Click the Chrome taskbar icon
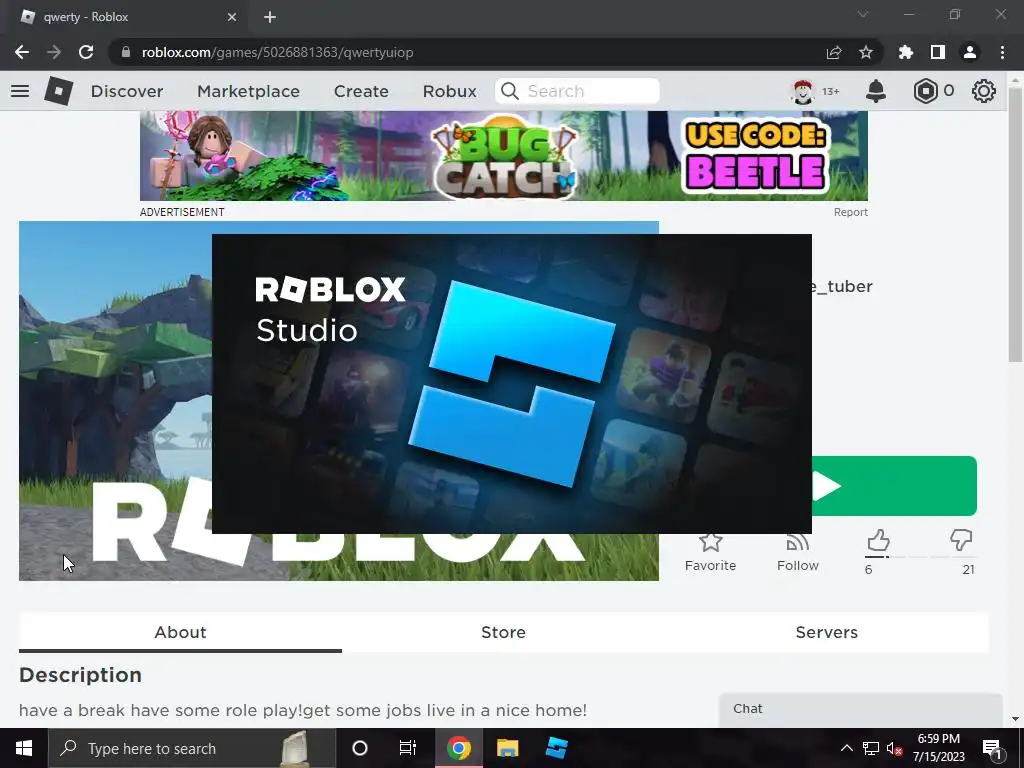 (458, 748)
